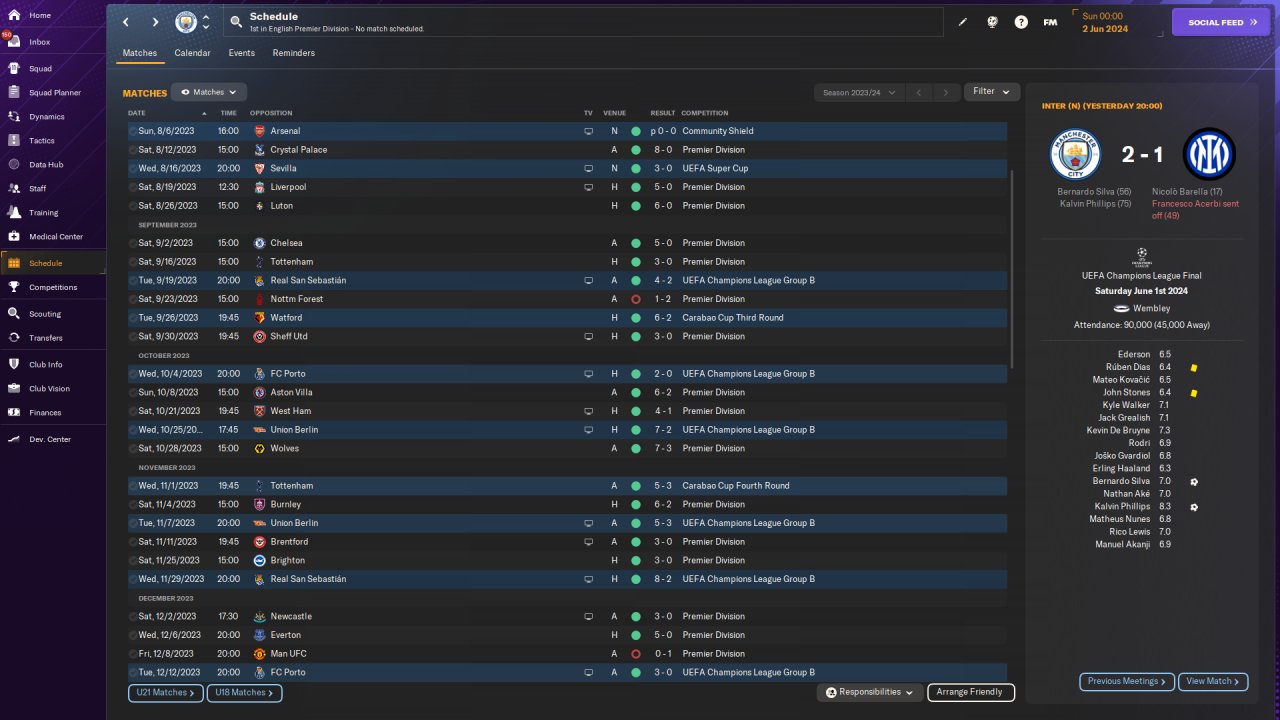Go to previous season arrow

point(918,92)
